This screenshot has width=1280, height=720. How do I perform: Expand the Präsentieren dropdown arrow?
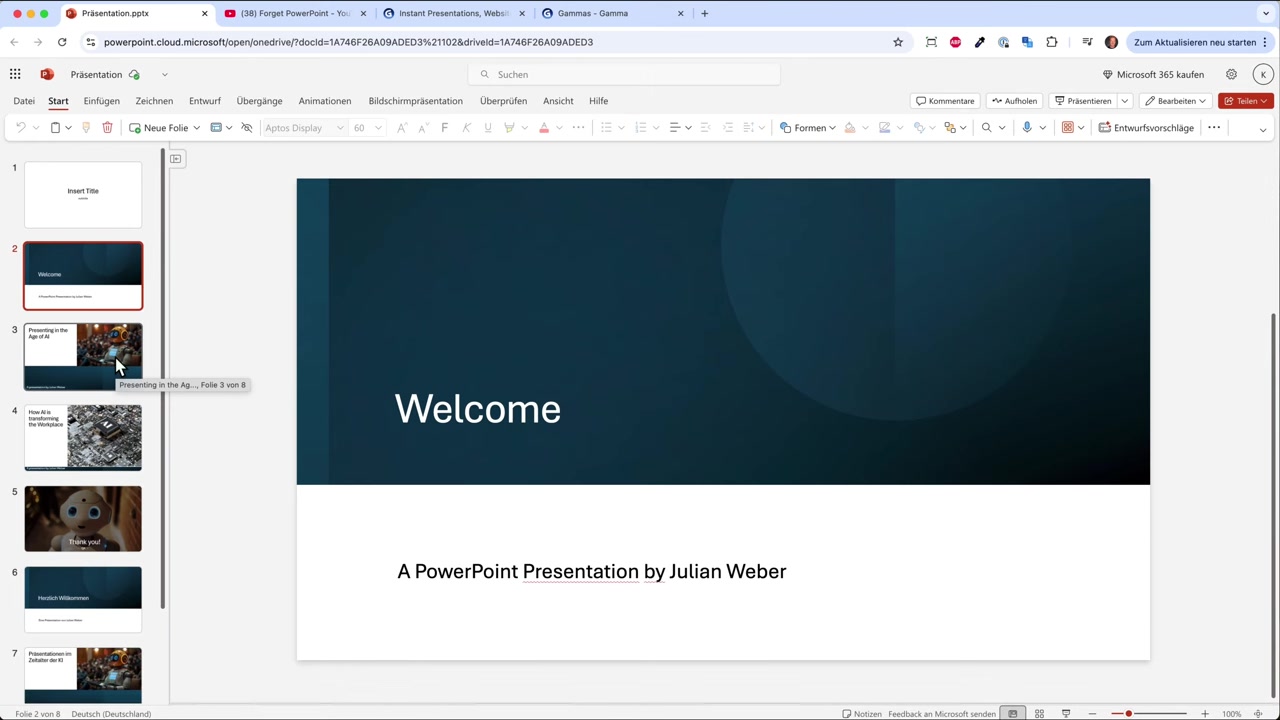(1125, 101)
